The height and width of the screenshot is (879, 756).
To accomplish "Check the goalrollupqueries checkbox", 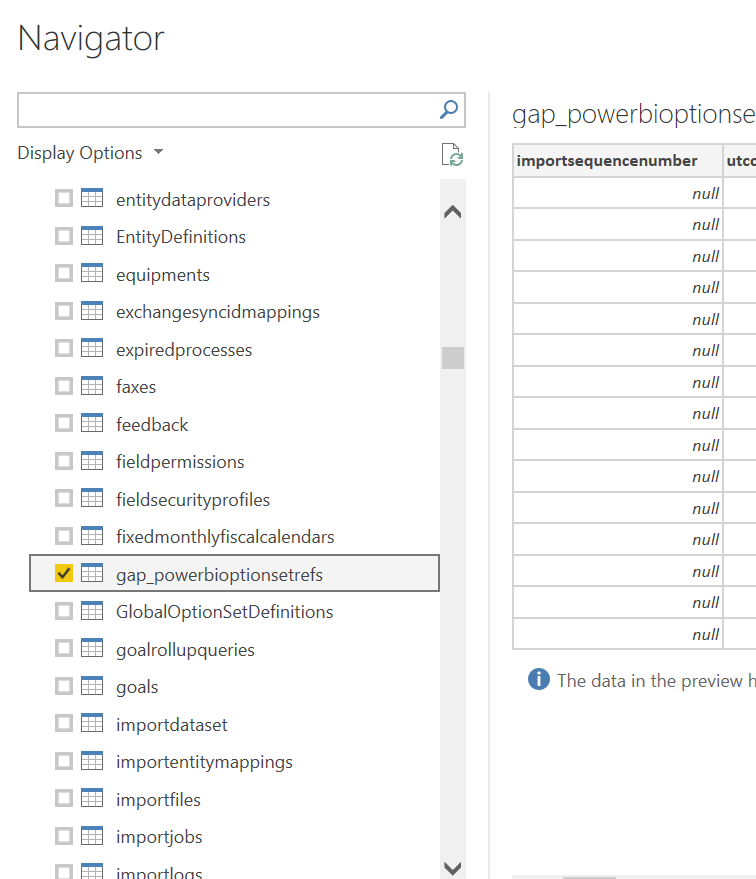I will tap(64, 649).
